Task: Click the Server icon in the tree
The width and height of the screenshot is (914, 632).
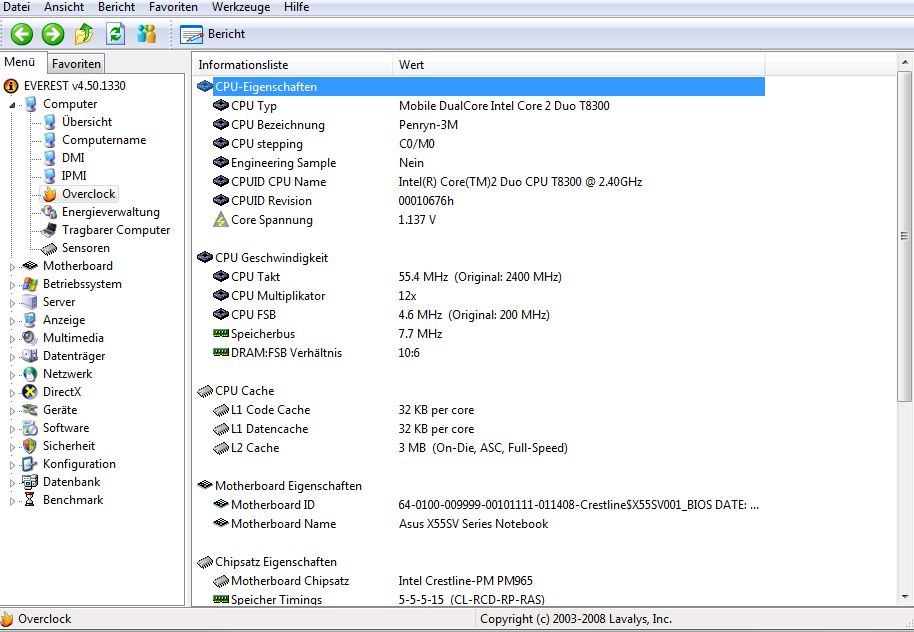Action: point(30,302)
